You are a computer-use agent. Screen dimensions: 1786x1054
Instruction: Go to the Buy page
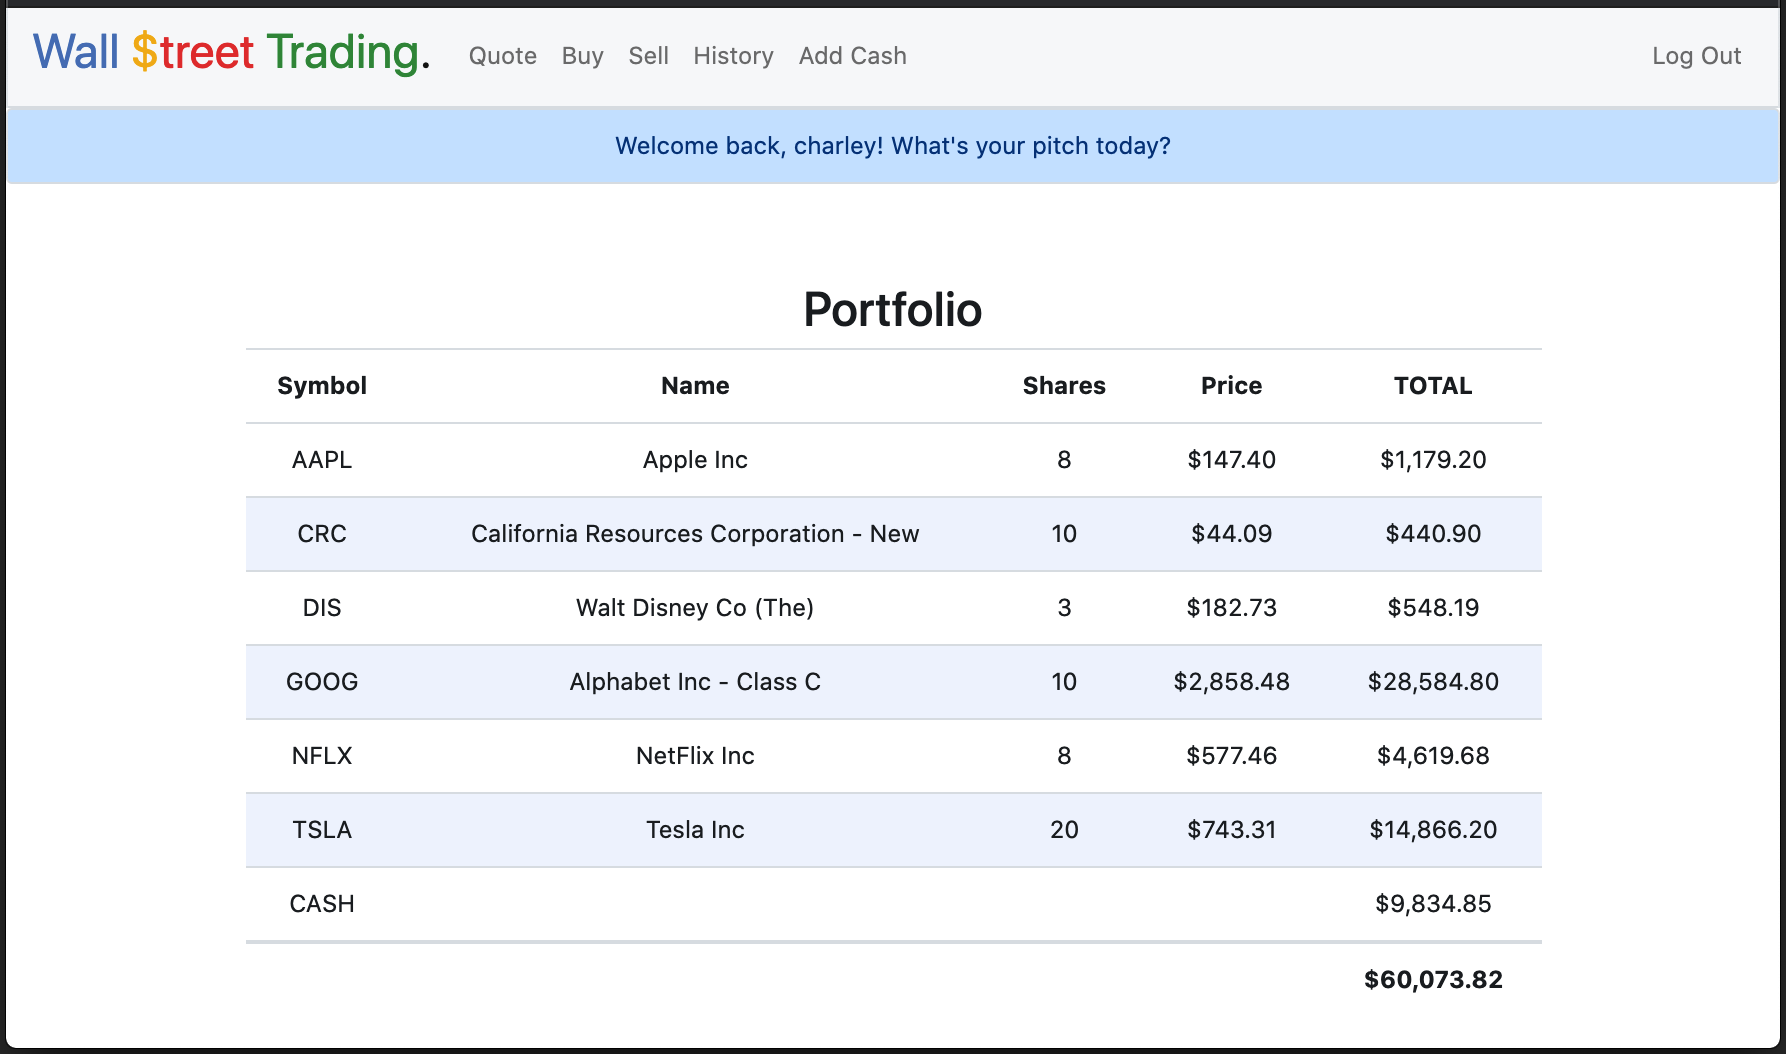point(583,56)
